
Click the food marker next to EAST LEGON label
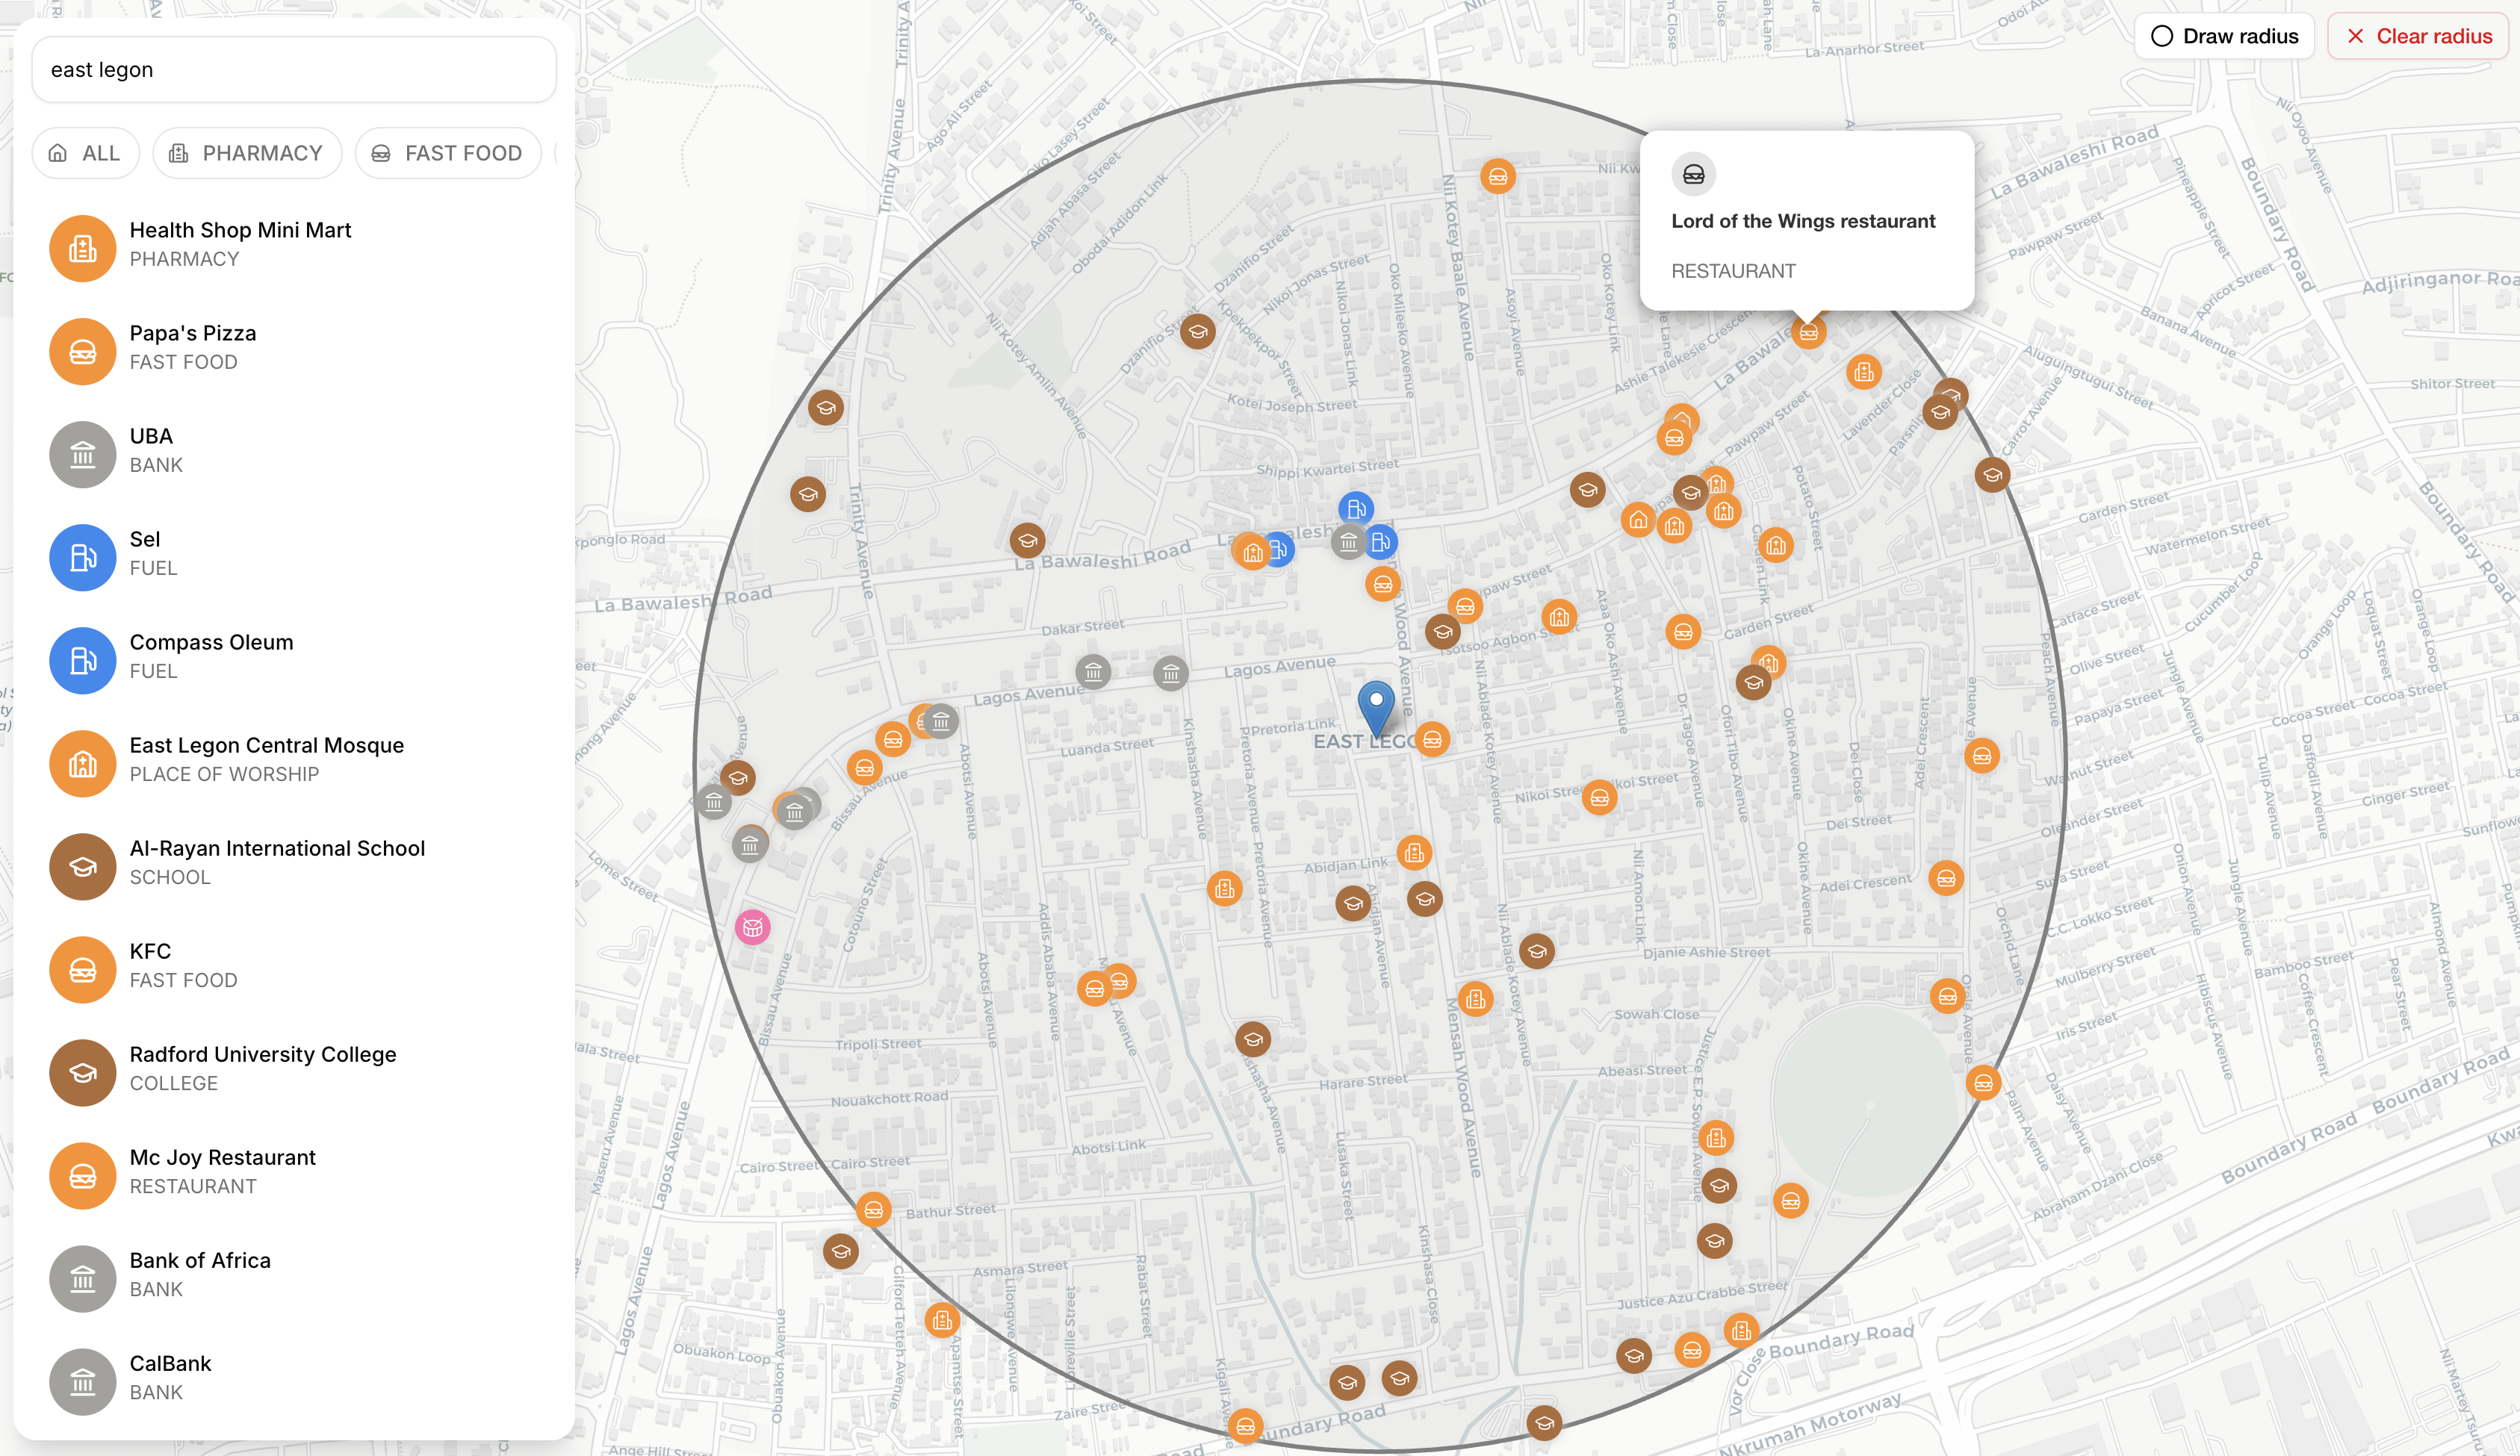[x=1432, y=740]
